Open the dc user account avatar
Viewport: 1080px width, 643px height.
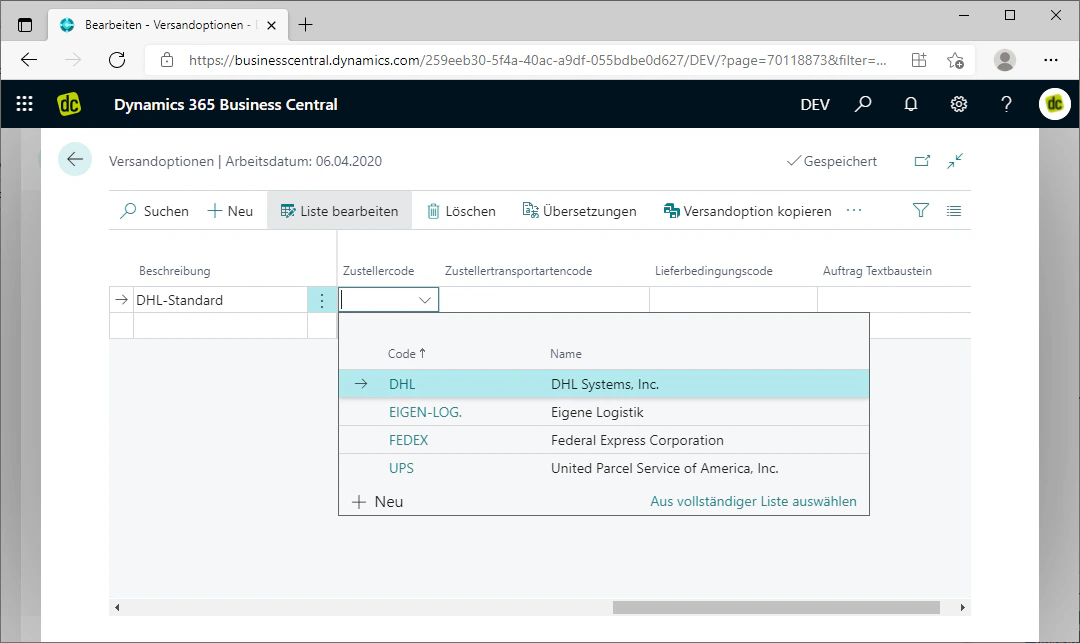[x=1055, y=104]
